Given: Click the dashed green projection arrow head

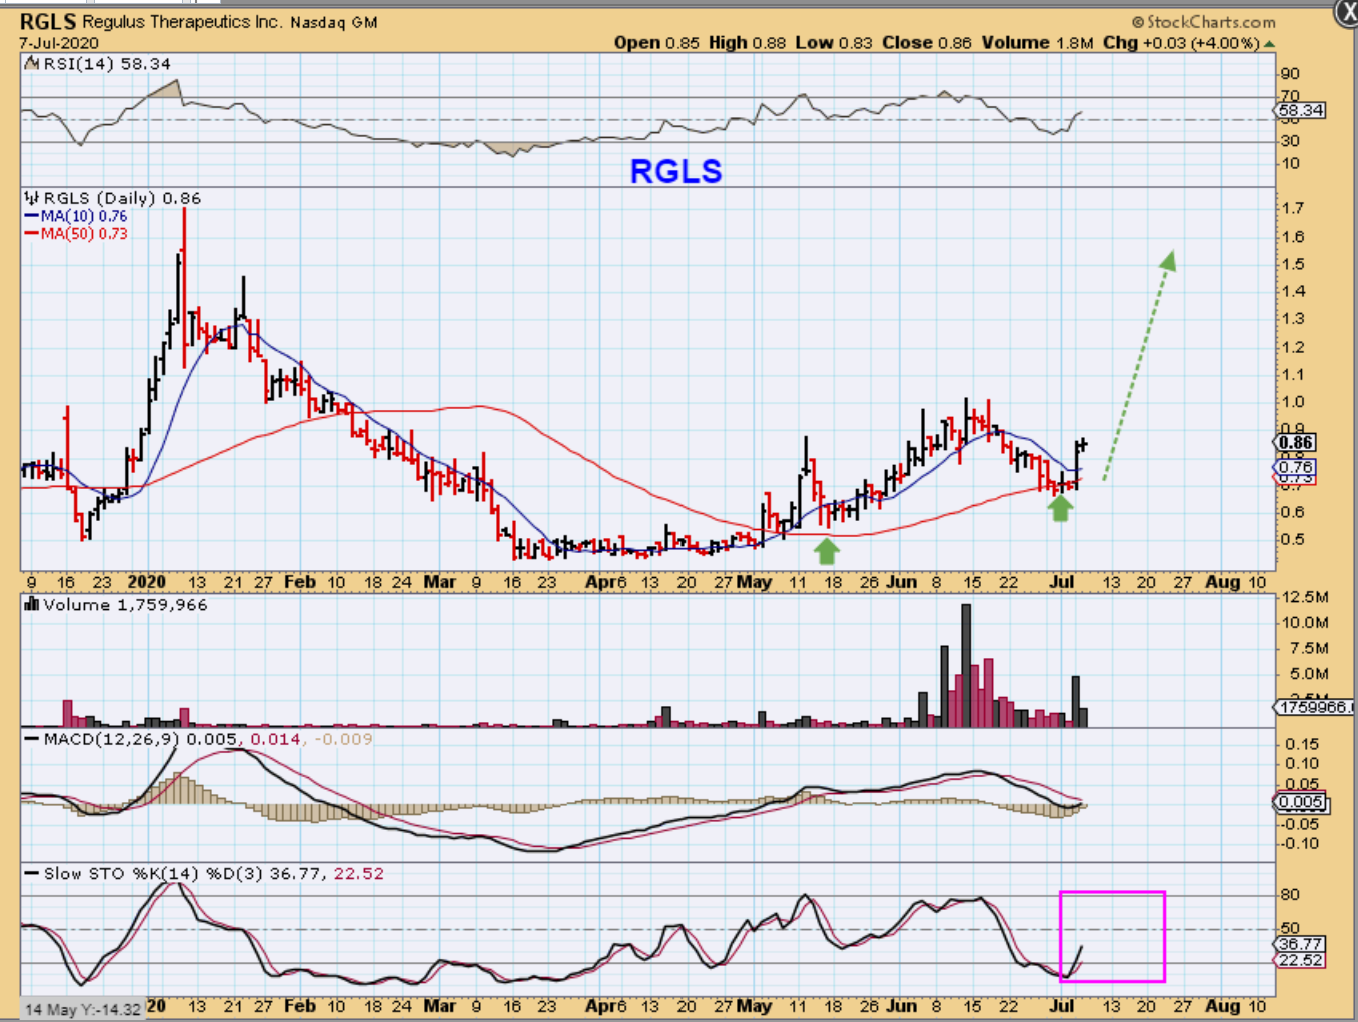Looking at the screenshot, I should pos(1168,261).
